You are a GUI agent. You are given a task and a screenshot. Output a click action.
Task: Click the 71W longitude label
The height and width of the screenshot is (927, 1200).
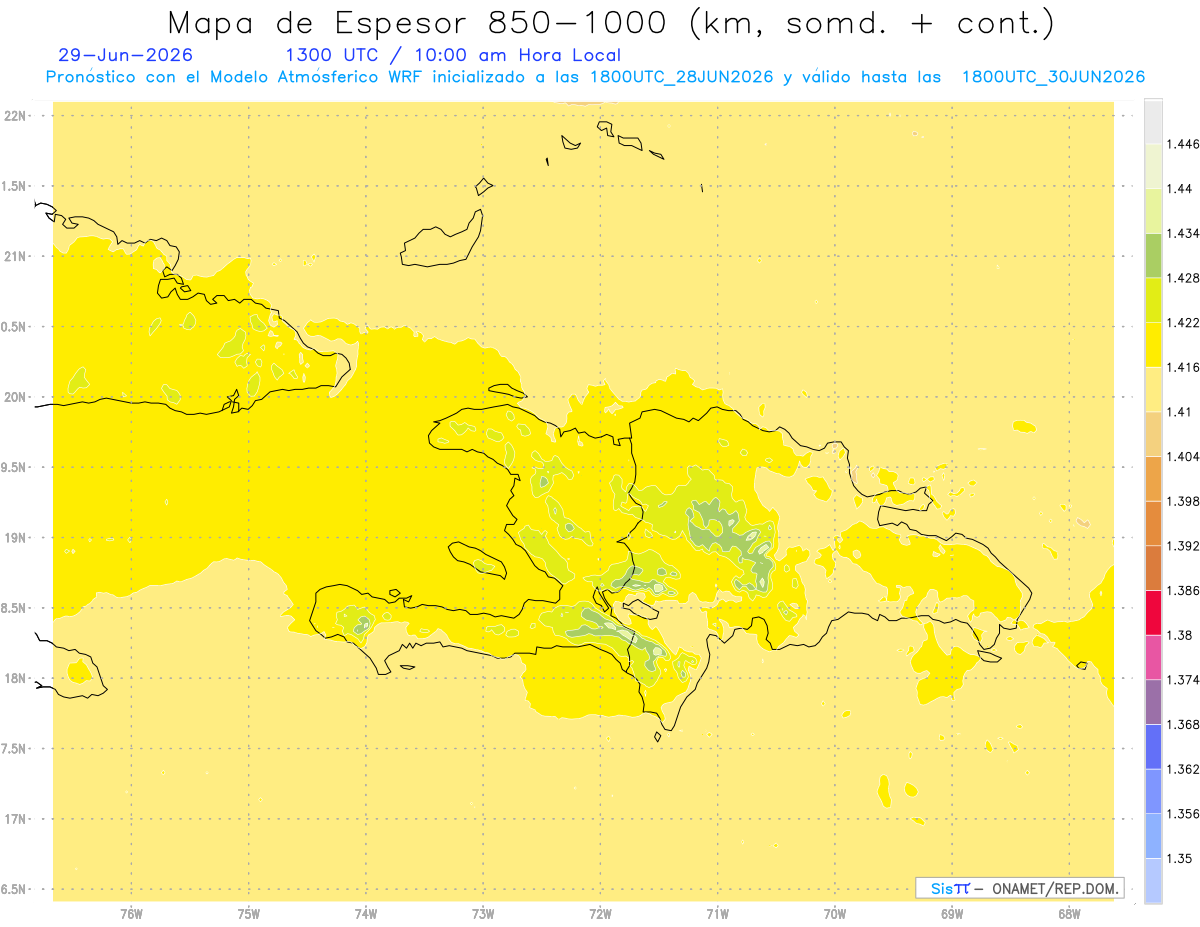click(717, 914)
